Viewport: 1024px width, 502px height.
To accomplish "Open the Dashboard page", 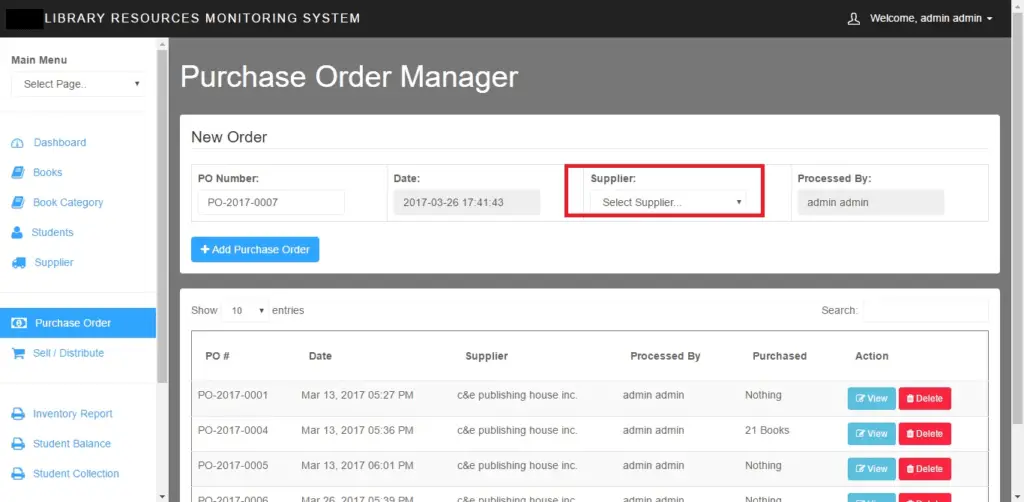I will pyautogui.click(x=60, y=142).
